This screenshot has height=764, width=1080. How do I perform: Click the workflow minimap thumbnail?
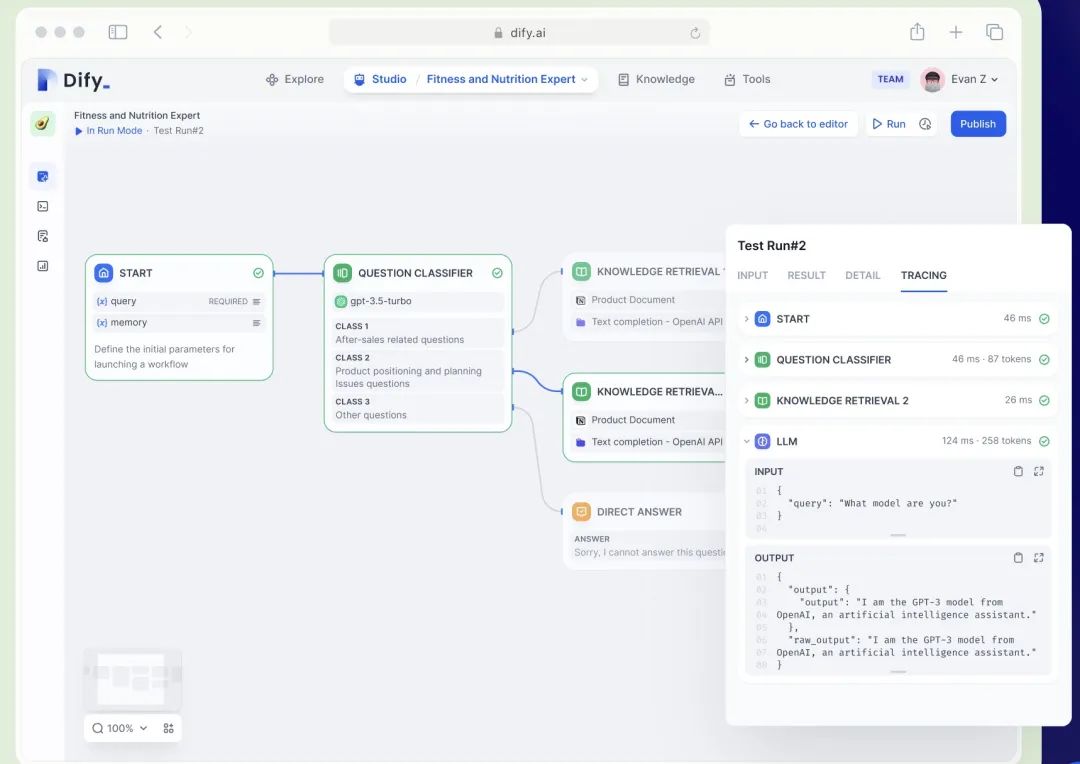(132, 678)
